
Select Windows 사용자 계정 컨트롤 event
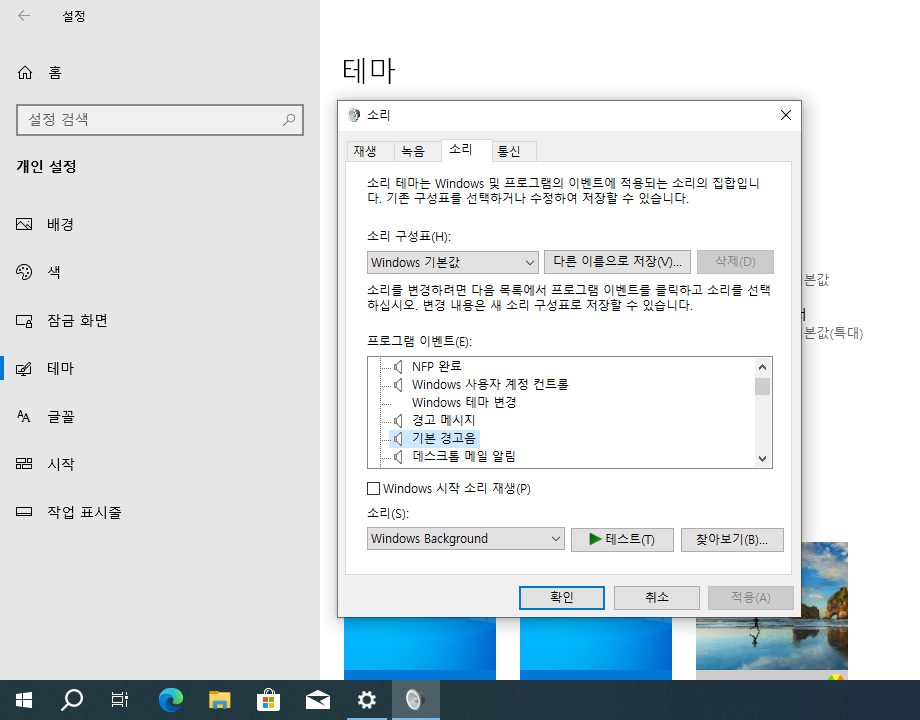pyautogui.click(x=490, y=385)
